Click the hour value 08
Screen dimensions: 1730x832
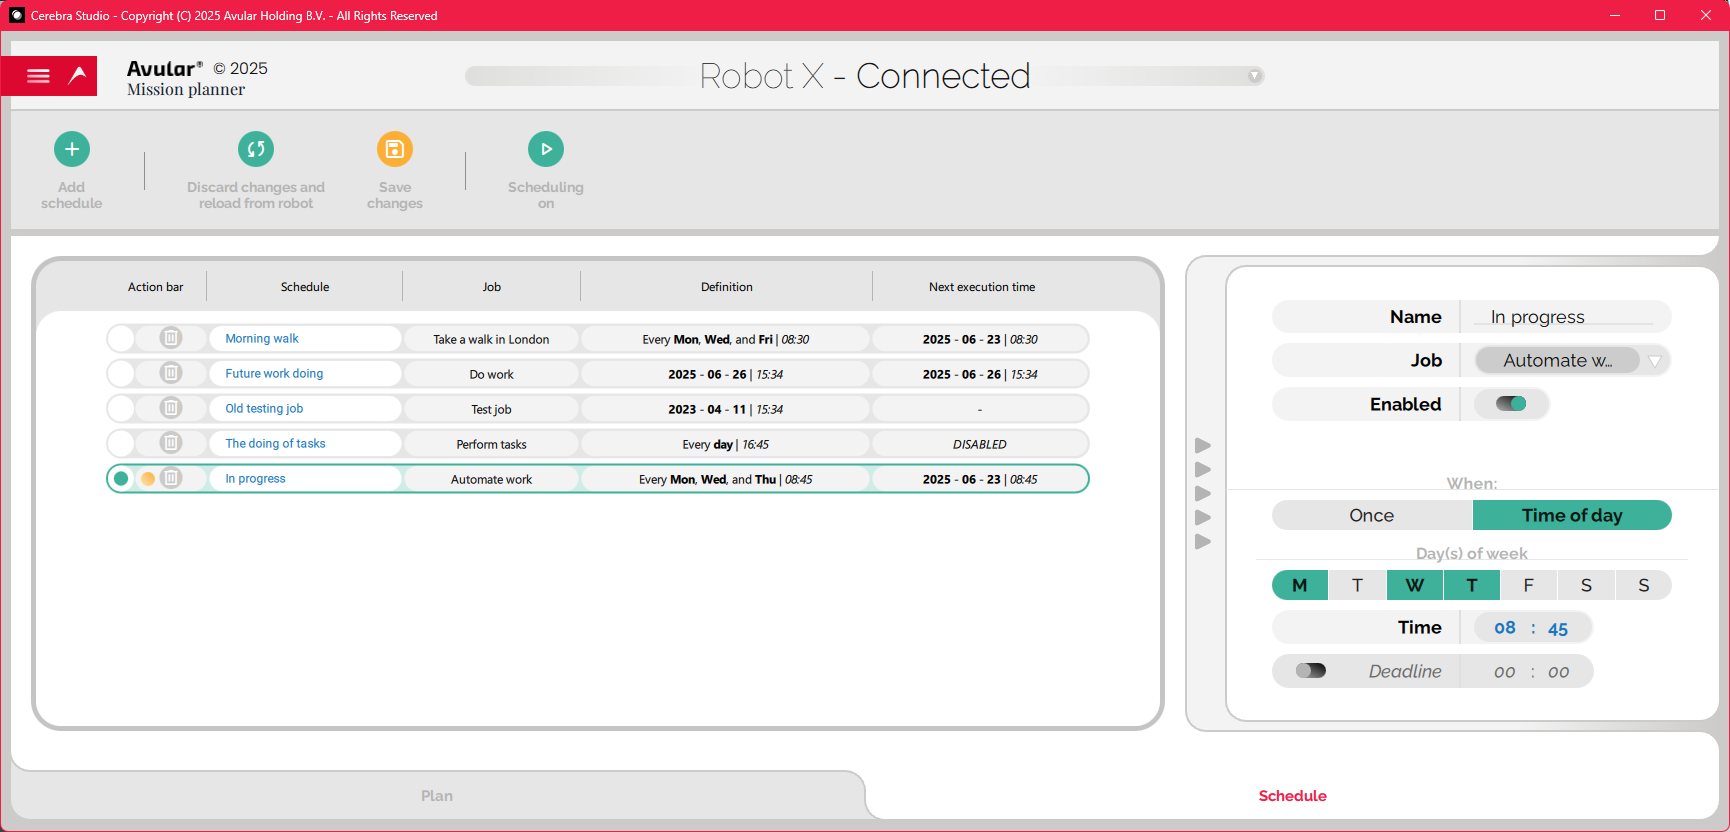(x=1505, y=628)
